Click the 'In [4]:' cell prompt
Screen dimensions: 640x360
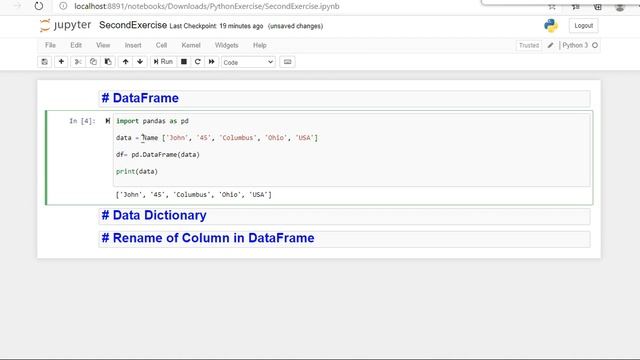point(82,121)
